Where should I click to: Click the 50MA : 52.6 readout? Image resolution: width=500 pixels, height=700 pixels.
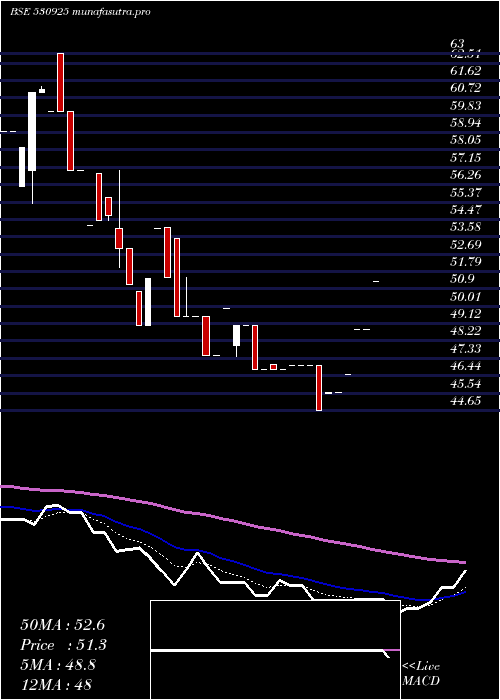(62, 625)
